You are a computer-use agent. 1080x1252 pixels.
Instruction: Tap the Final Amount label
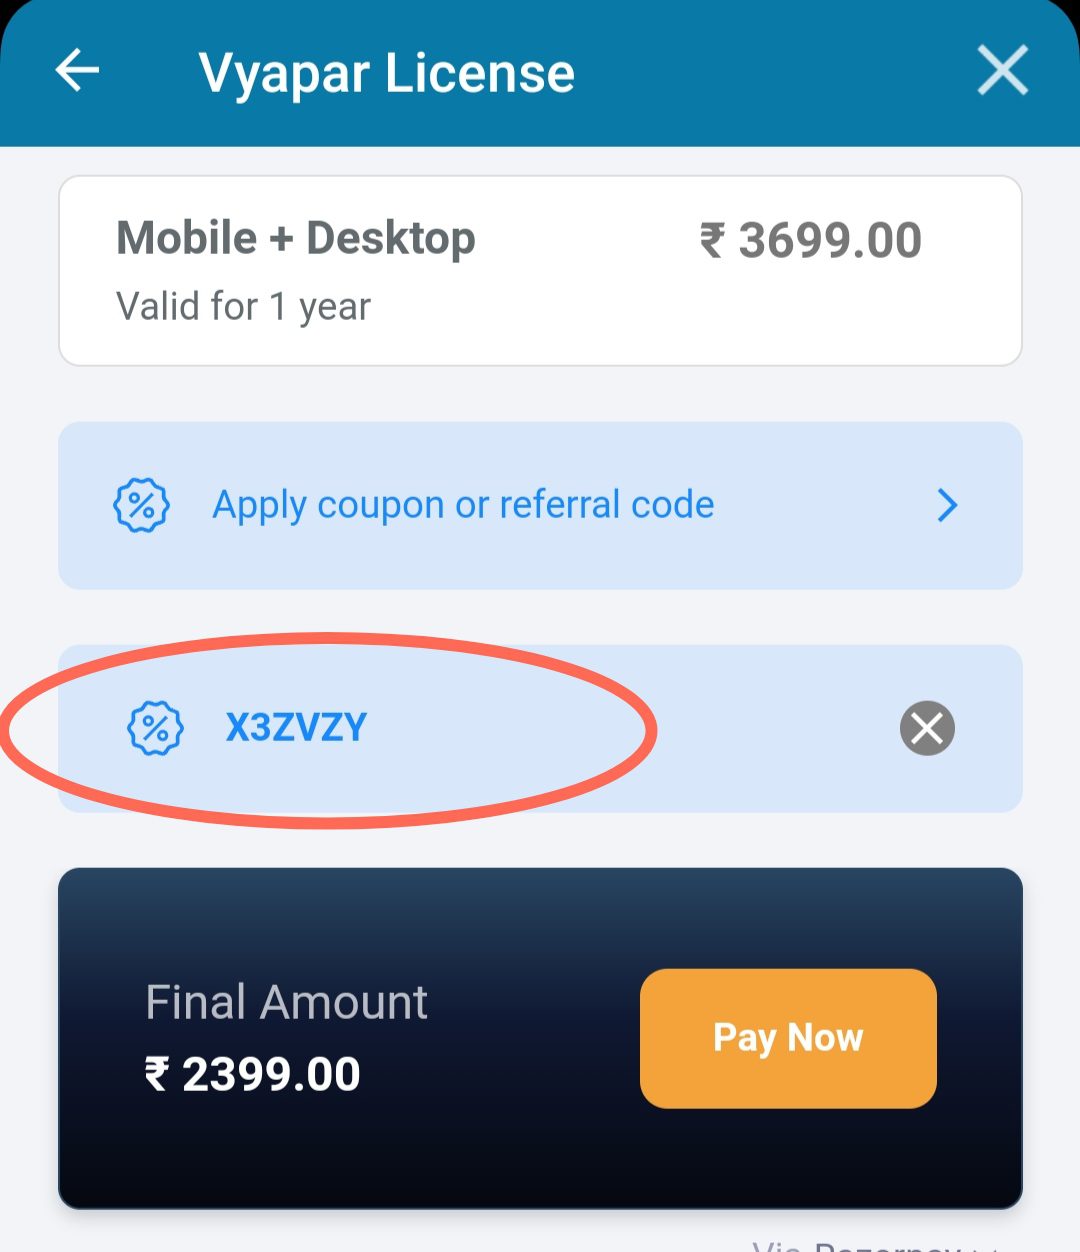tap(286, 1002)
